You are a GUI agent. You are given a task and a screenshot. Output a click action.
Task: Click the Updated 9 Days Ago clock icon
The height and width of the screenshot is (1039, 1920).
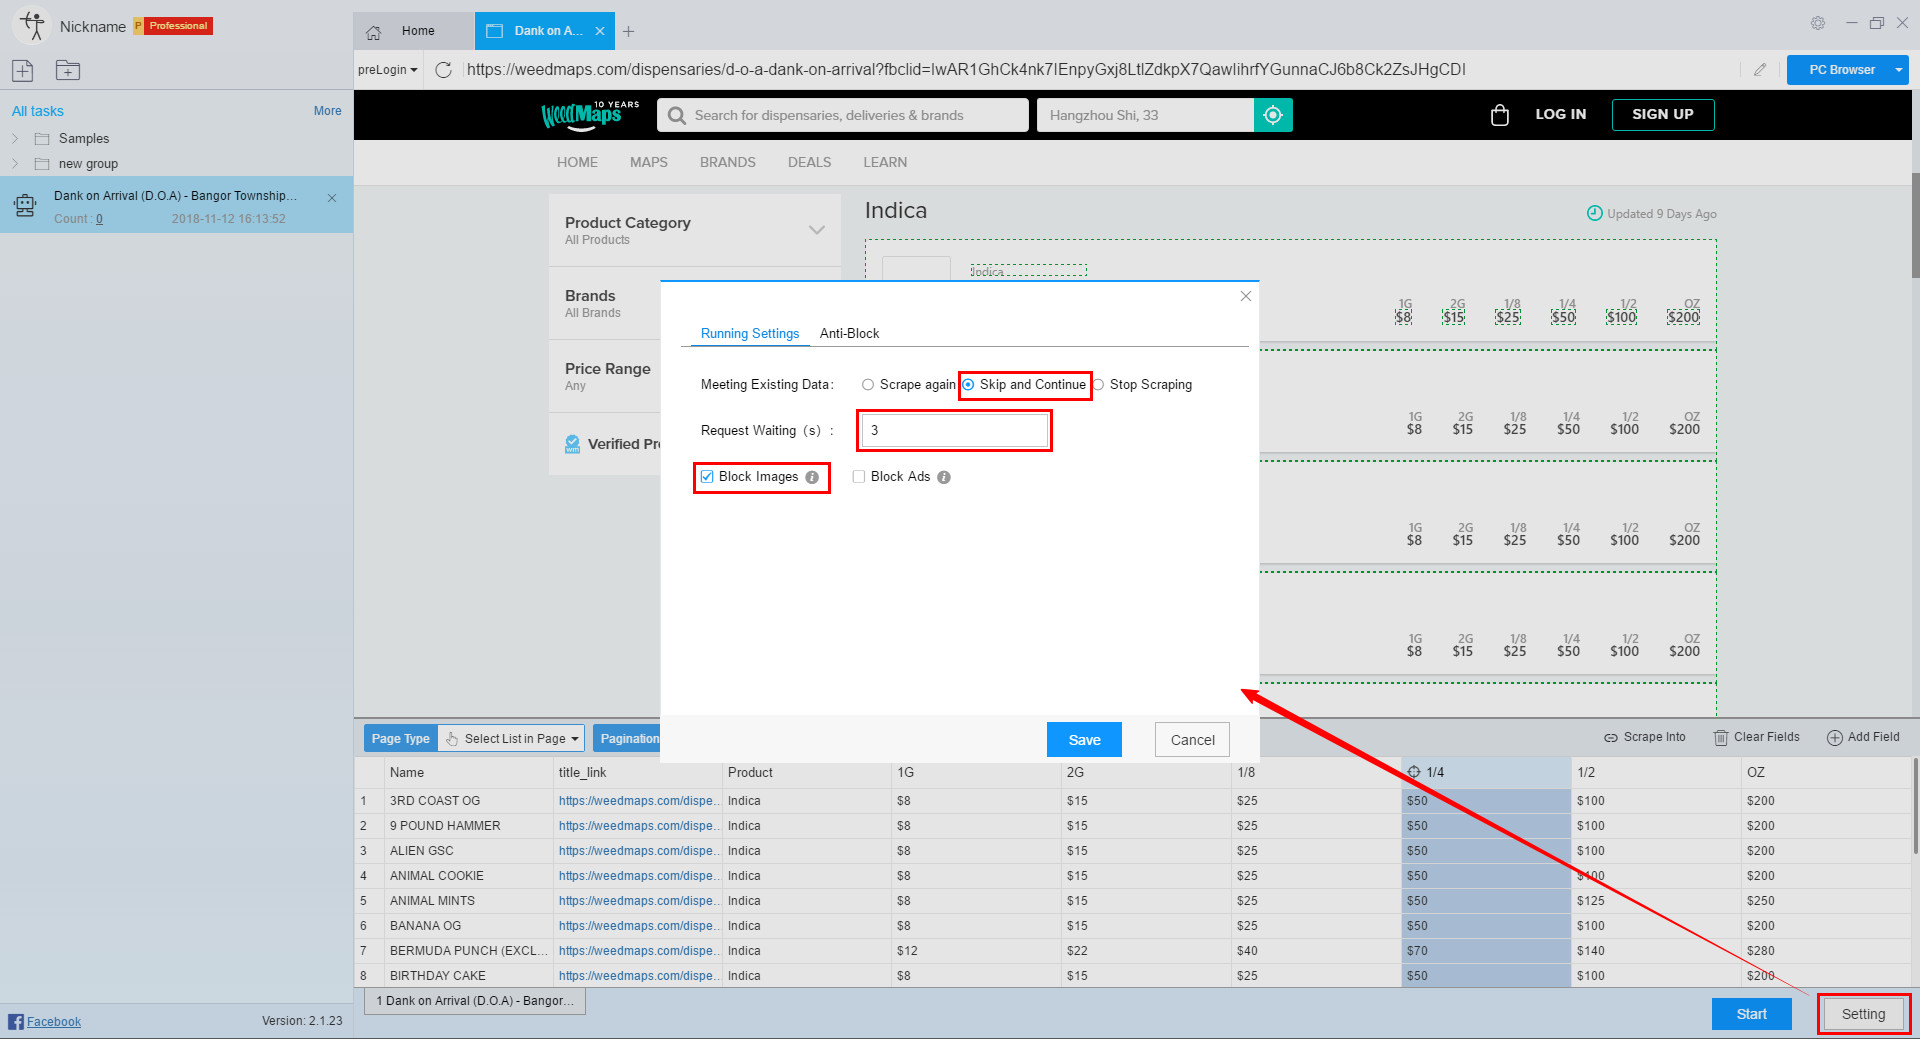tap(1595, 213)
